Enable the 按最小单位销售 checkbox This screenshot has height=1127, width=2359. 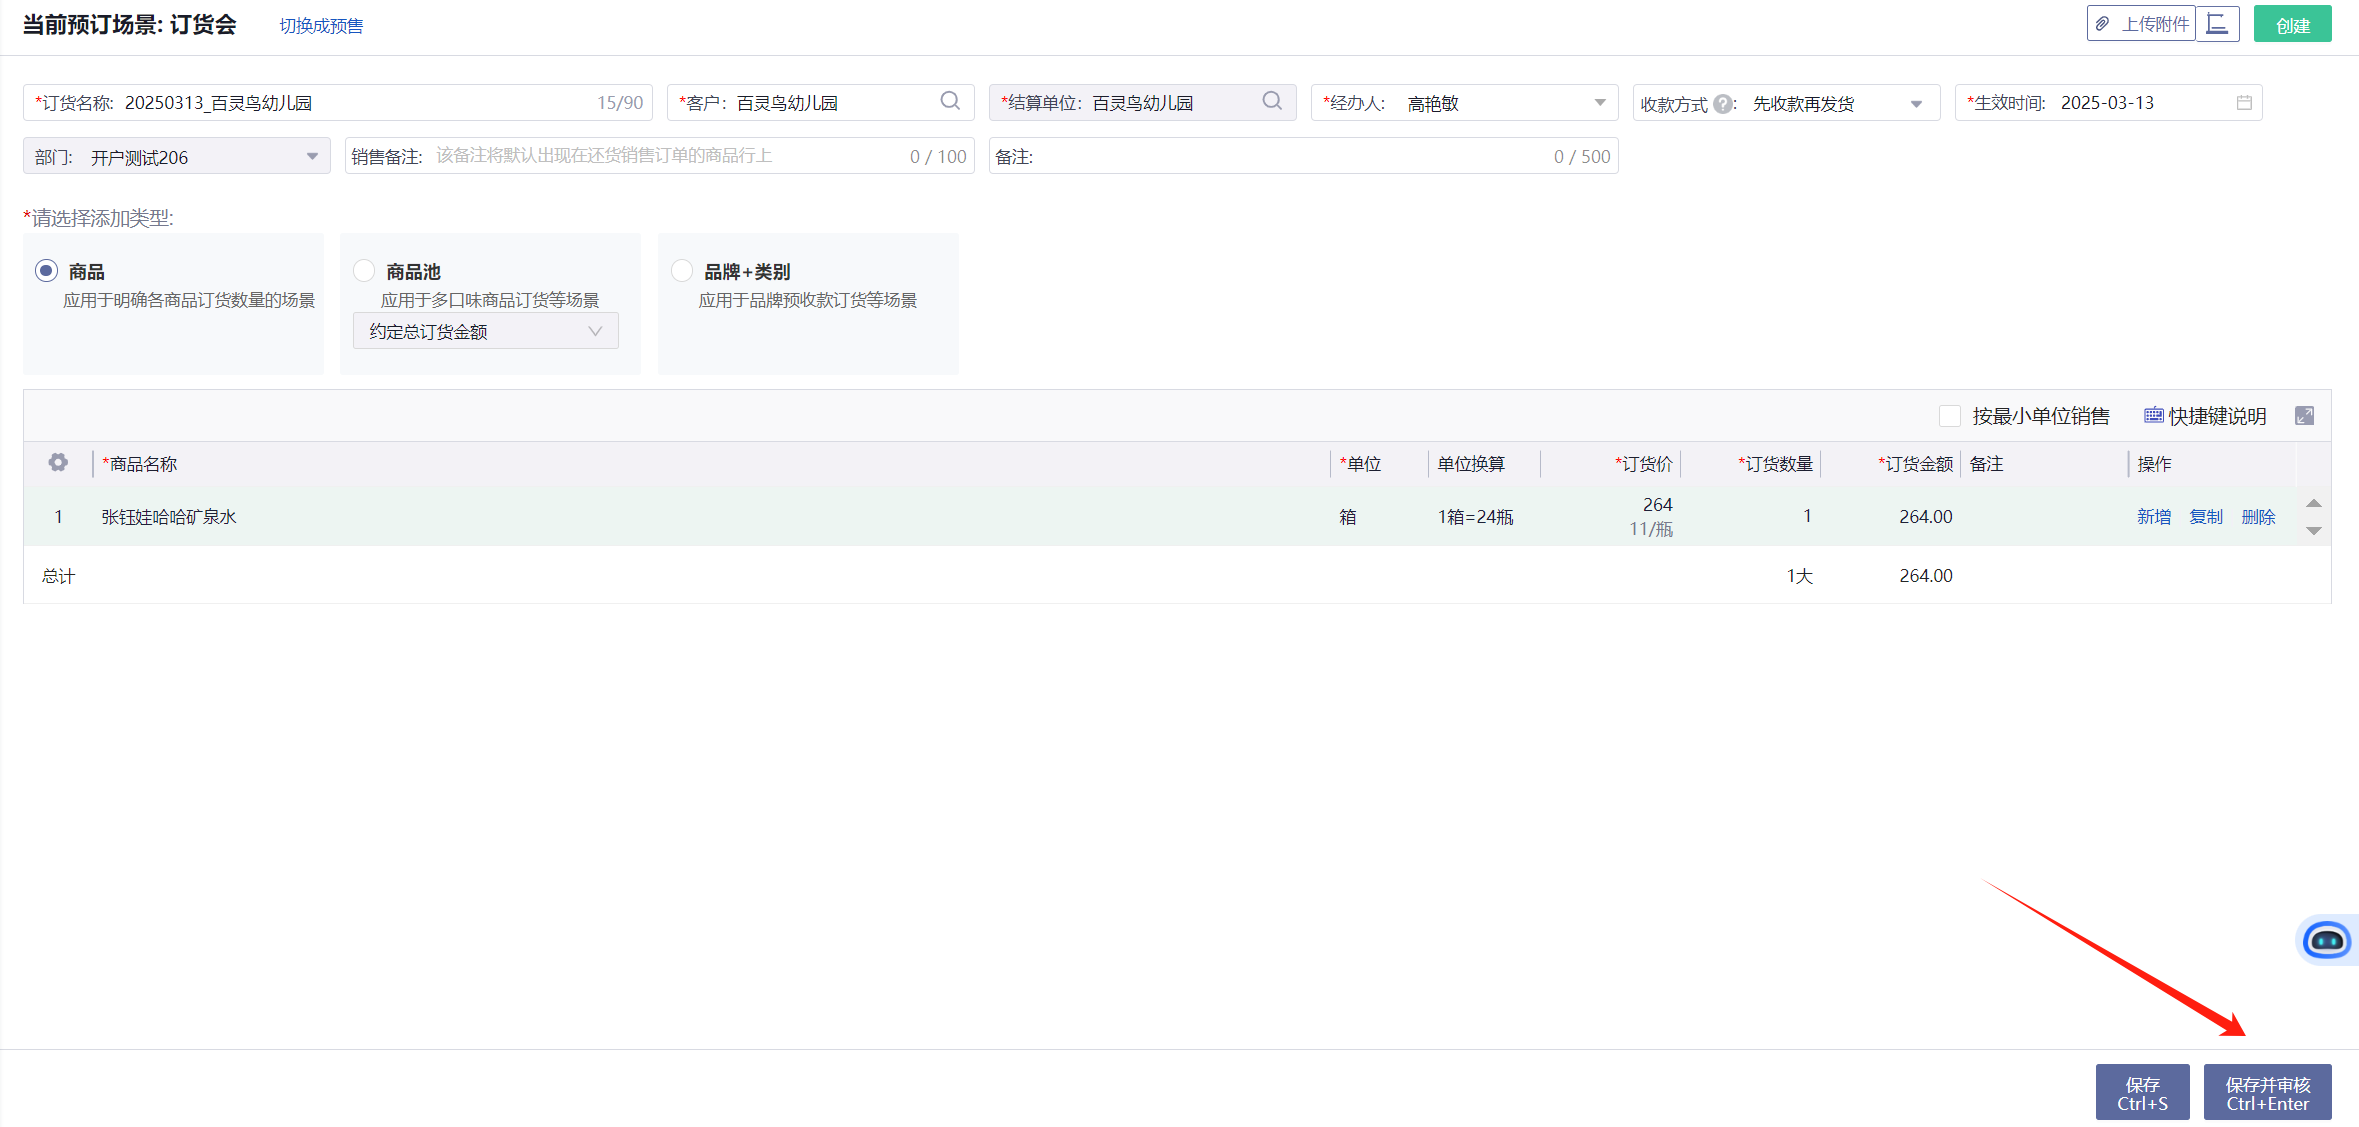[1949, 416]
